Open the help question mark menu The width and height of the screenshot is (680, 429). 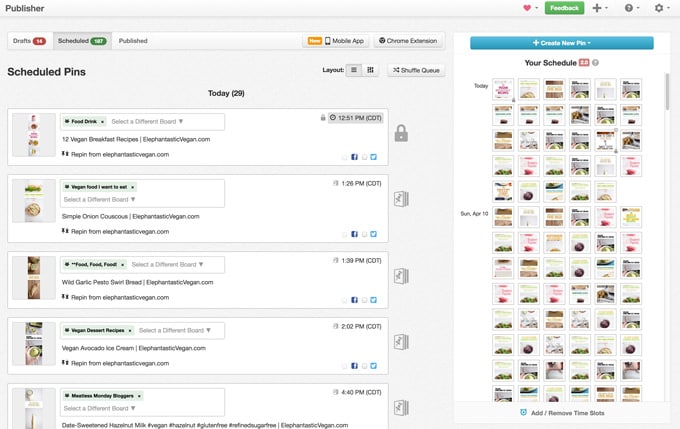pos(631,8)
